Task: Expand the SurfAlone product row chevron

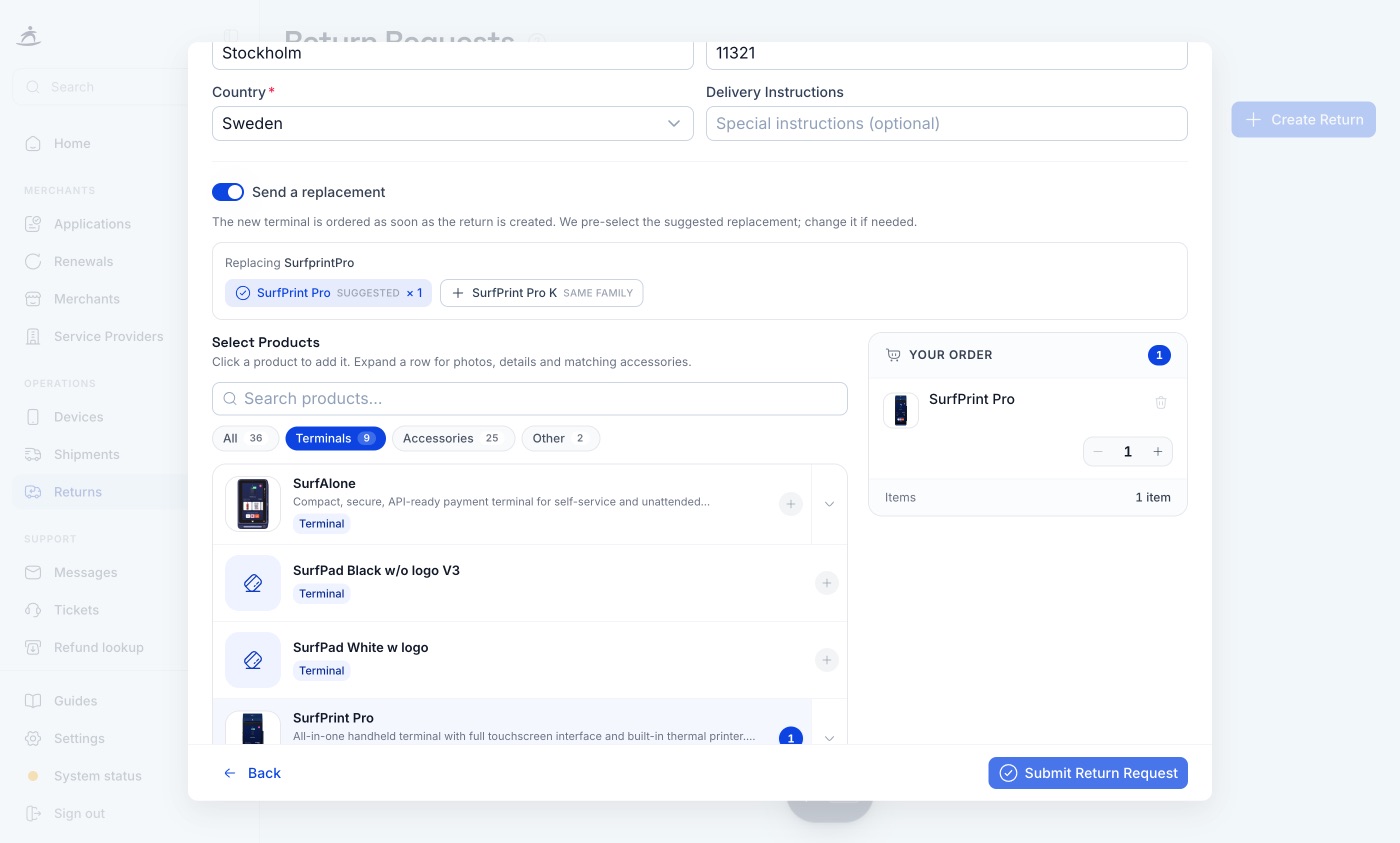Action: click(x=829, y=504)
